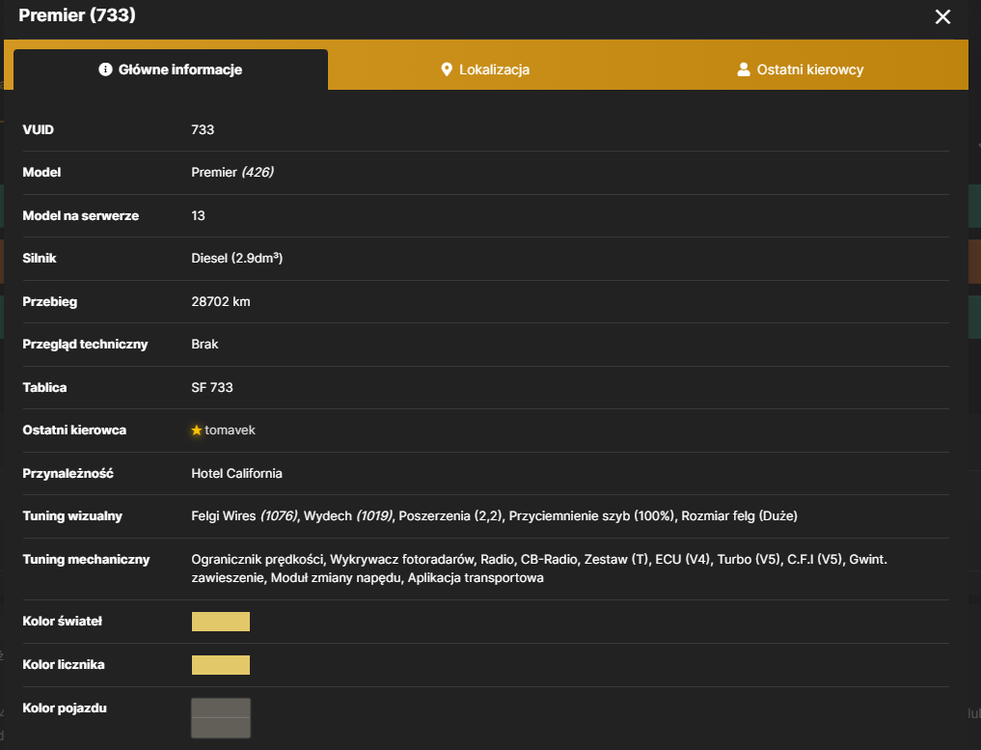Click the Premier (733) dialog title
Viewport: 981px width, 750px height.
[x=77, y=15]
